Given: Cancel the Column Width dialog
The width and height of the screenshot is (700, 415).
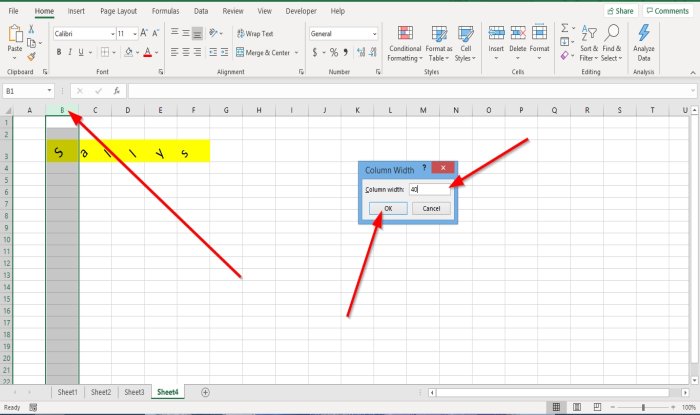Looking at the screenshot, I should (x=431, y=208).
